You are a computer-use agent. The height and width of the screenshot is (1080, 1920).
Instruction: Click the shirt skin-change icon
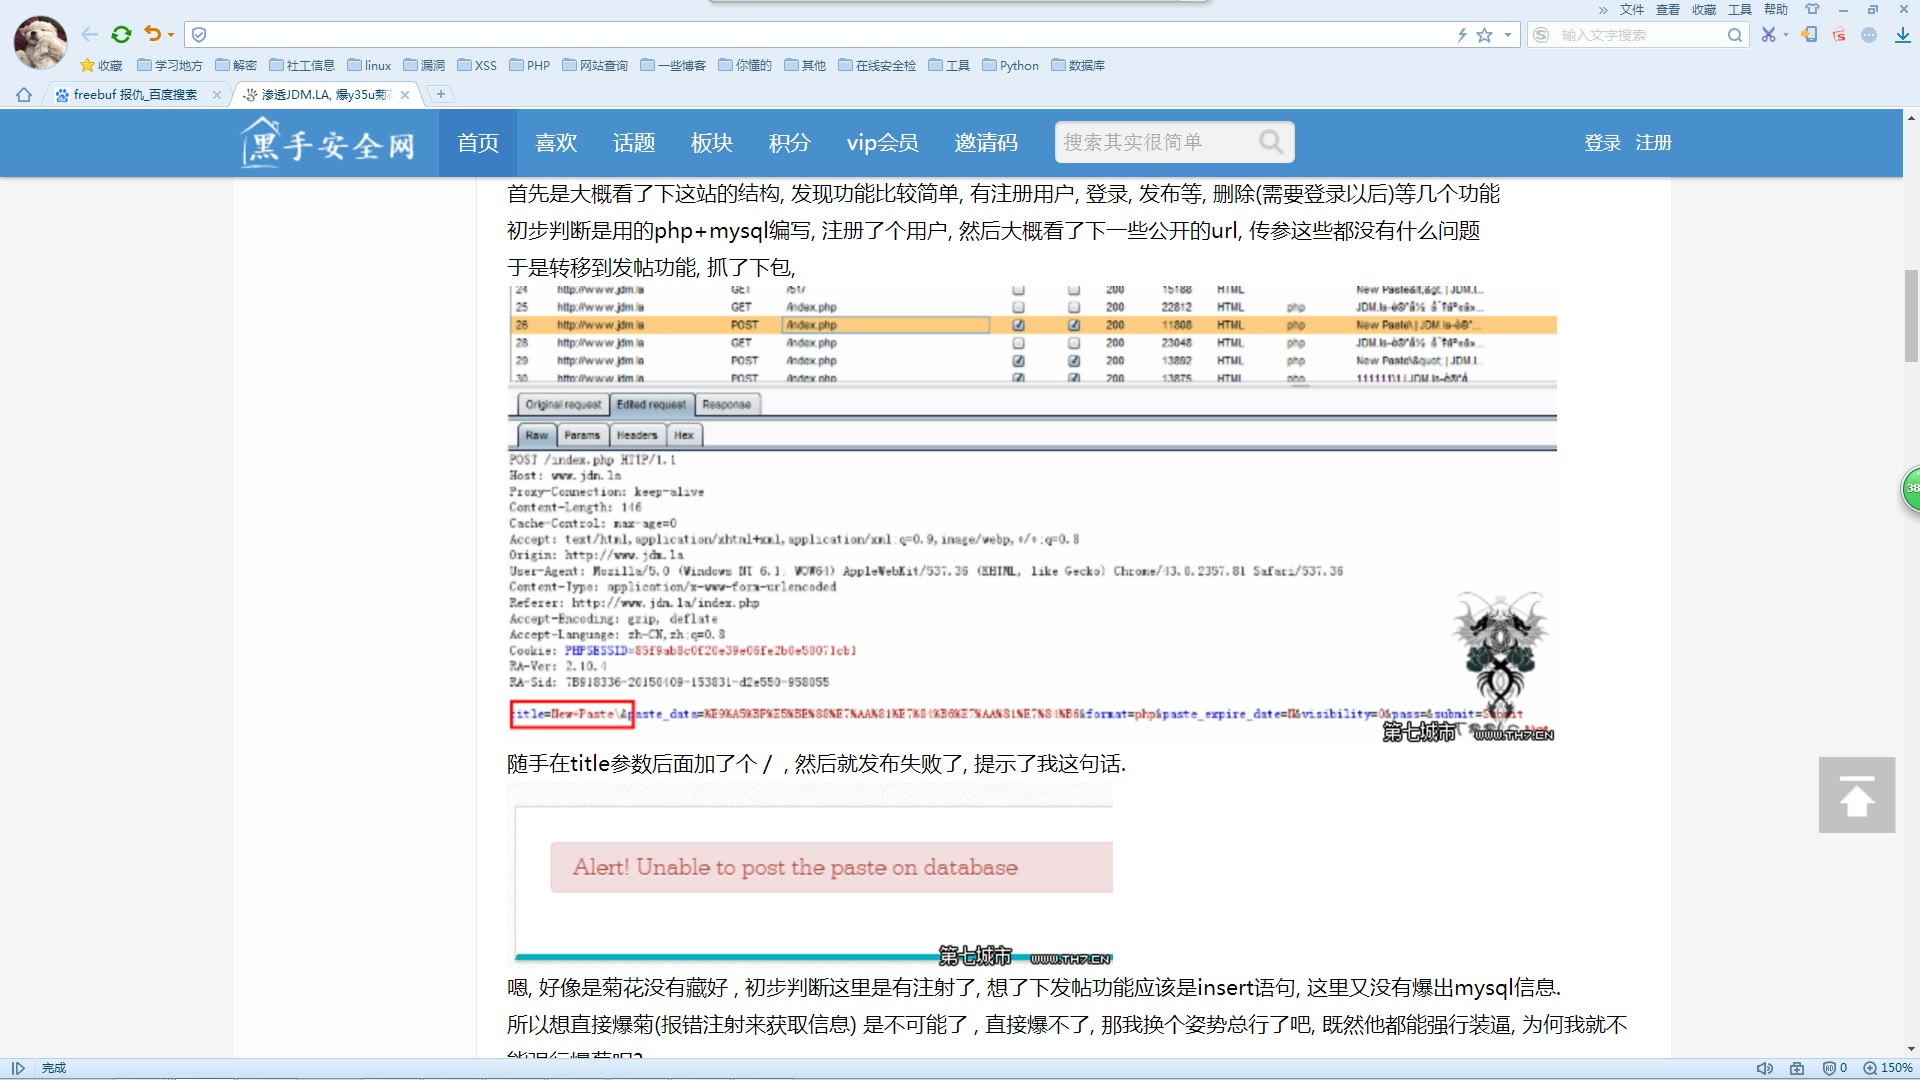(x=1812, y=9)
